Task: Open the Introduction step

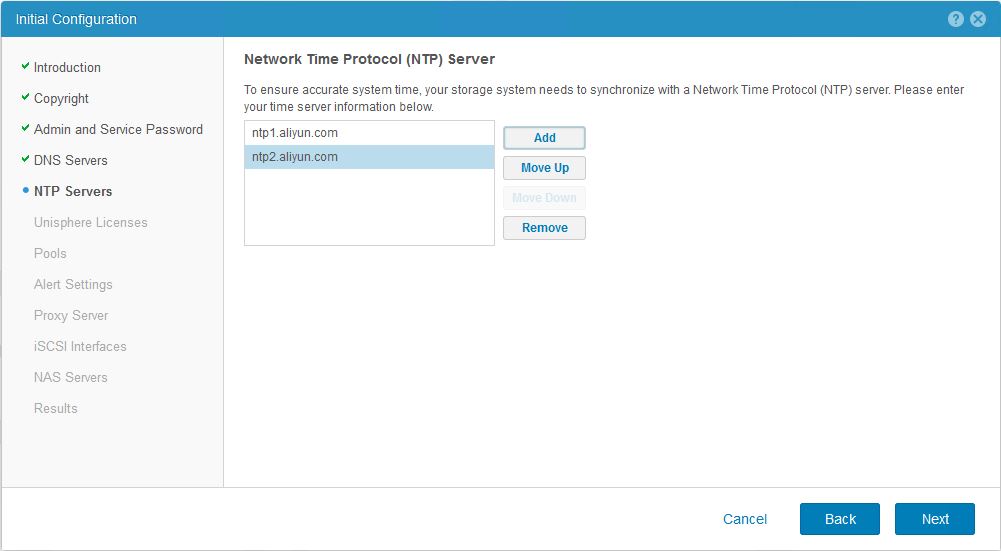Action: (67, 67)
